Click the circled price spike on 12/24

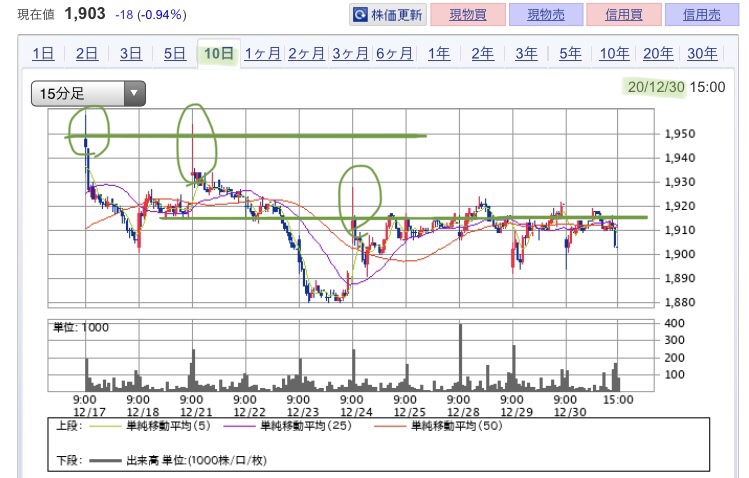pos(354,195)
